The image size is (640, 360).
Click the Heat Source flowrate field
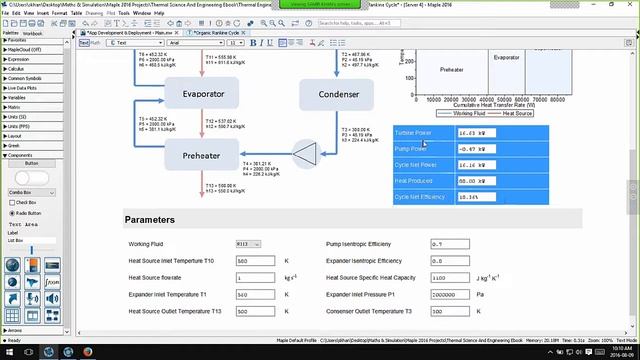(256, 278)
